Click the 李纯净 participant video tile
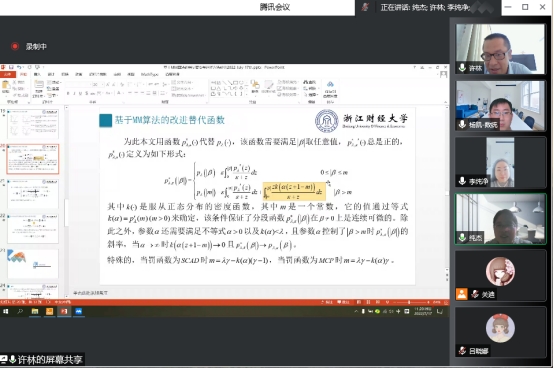 [x=500, y=162]
